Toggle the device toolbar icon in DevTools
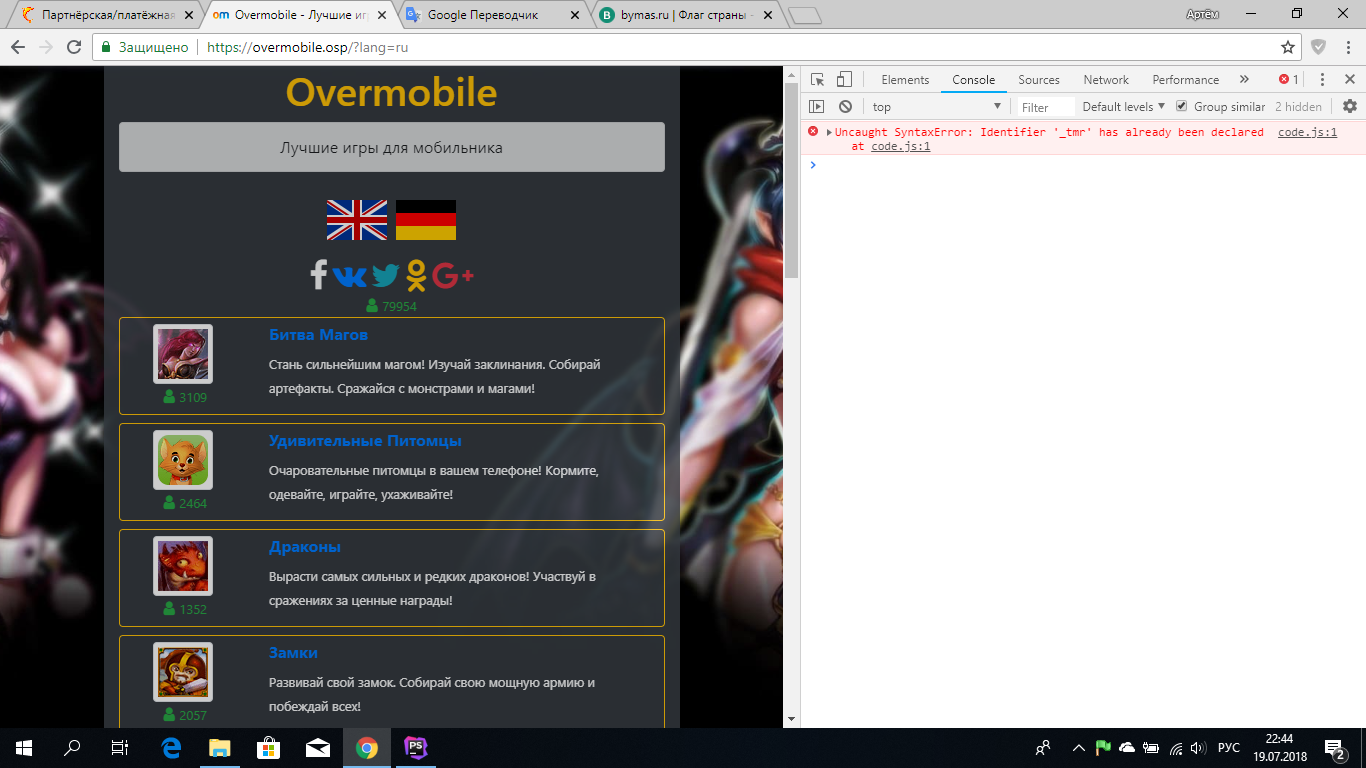The width and height of the screenshot is (1366, 768). point(844,80)
